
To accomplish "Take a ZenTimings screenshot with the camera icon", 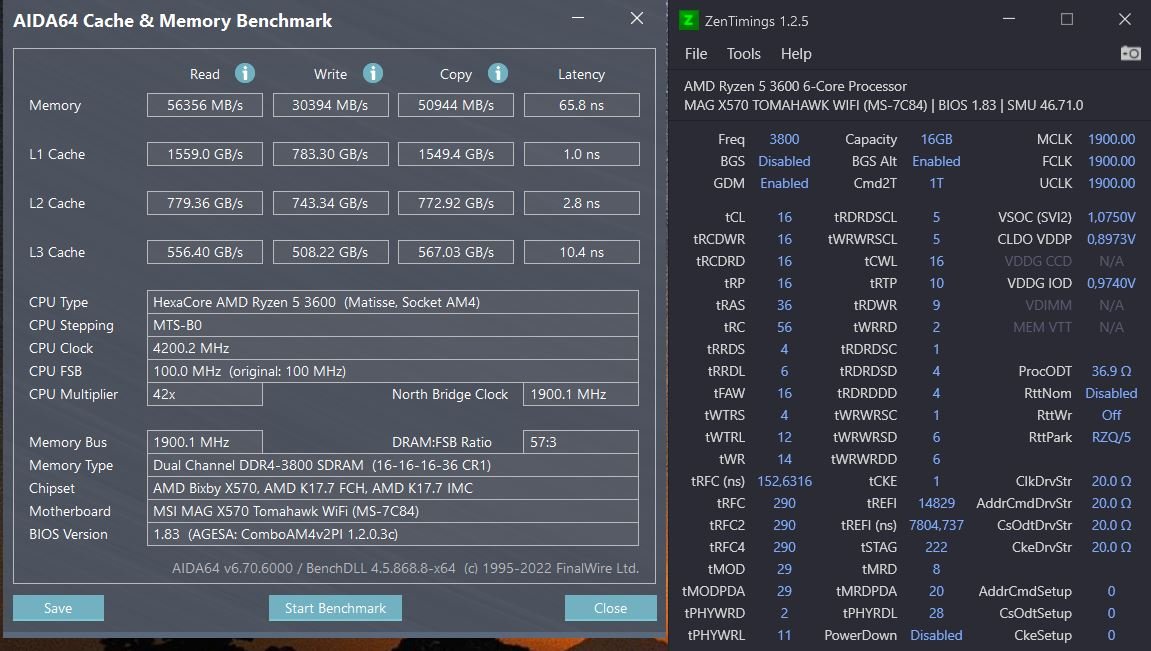I will 1130,54.
